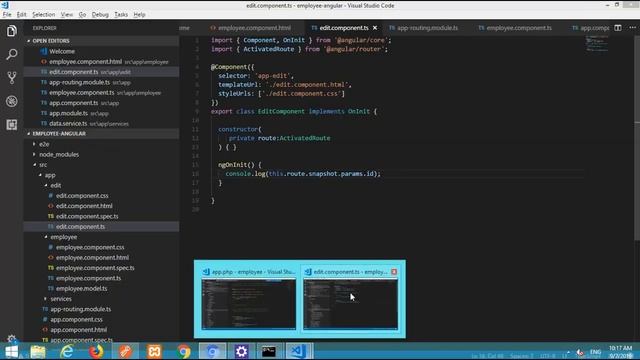Close the edit.component.ts tab
The height and width of the screenshot is (360, 640).
click(x=375, y=28)
